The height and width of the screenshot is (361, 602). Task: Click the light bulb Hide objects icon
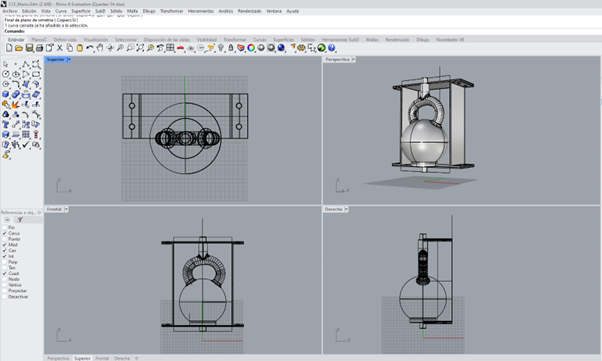coord(221,48)
